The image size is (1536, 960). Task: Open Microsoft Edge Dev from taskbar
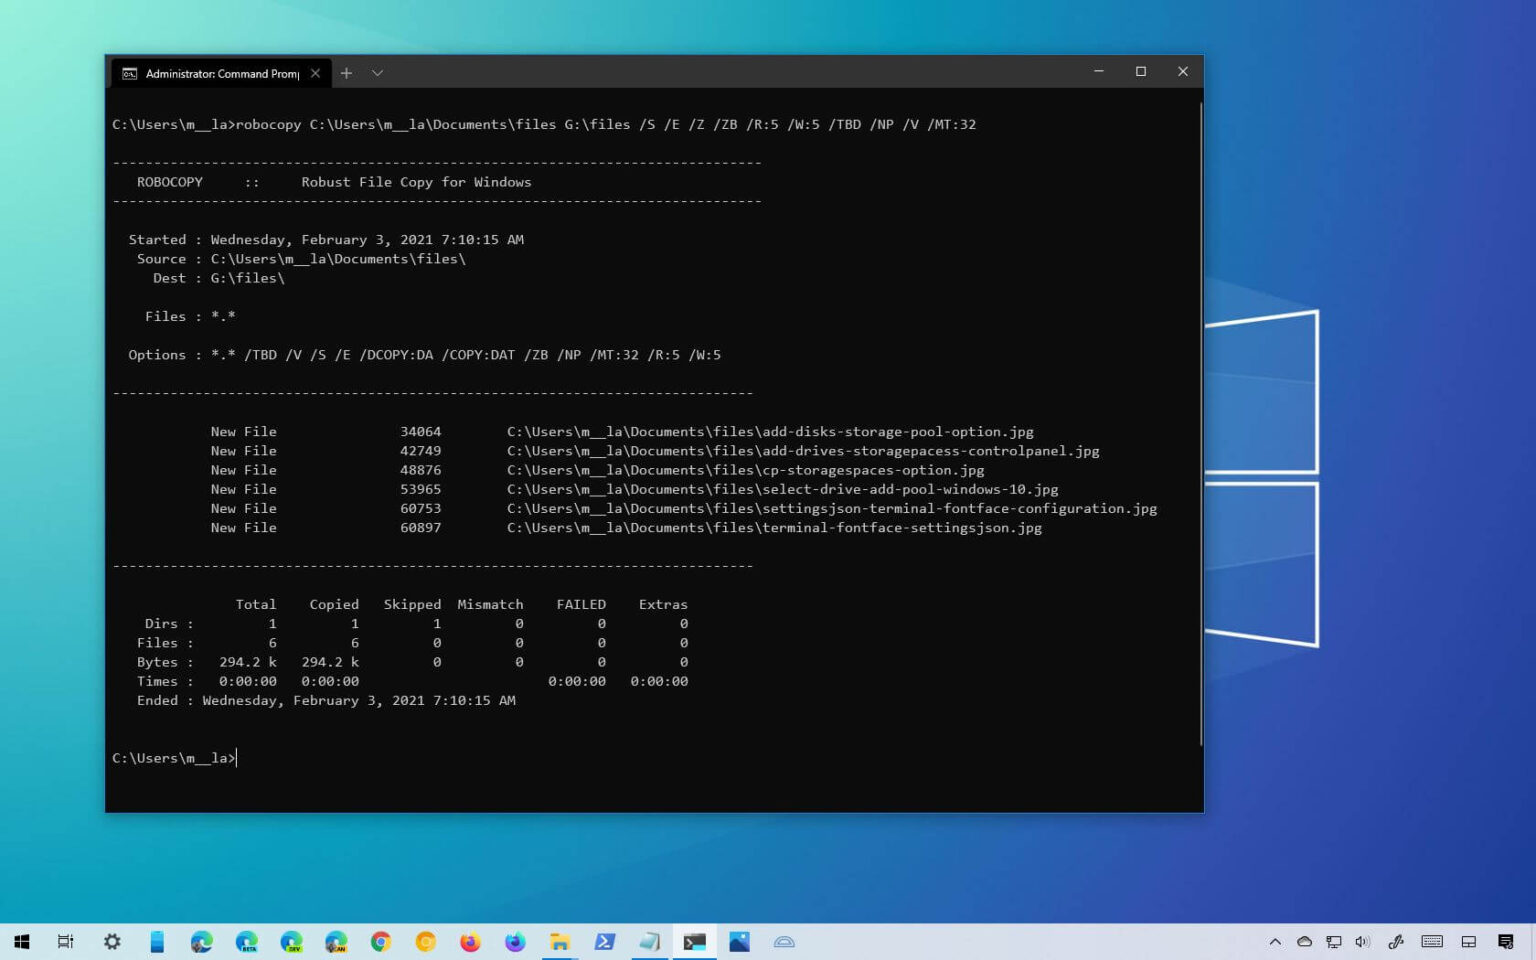point(291,942)
